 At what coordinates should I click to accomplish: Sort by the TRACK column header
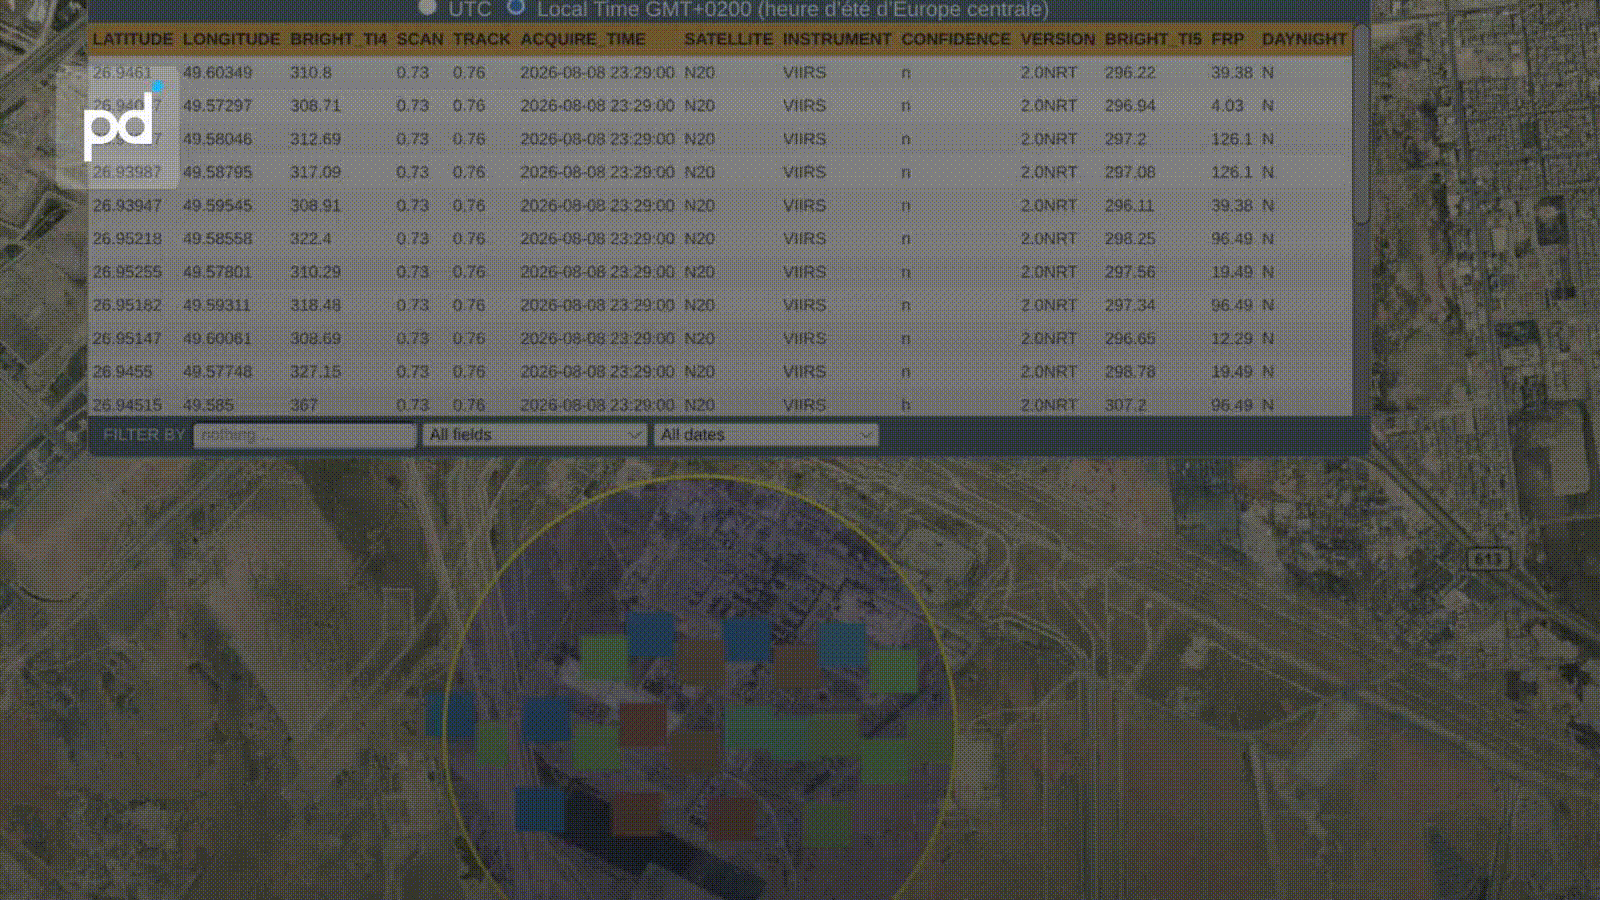(x=482, y=39)
